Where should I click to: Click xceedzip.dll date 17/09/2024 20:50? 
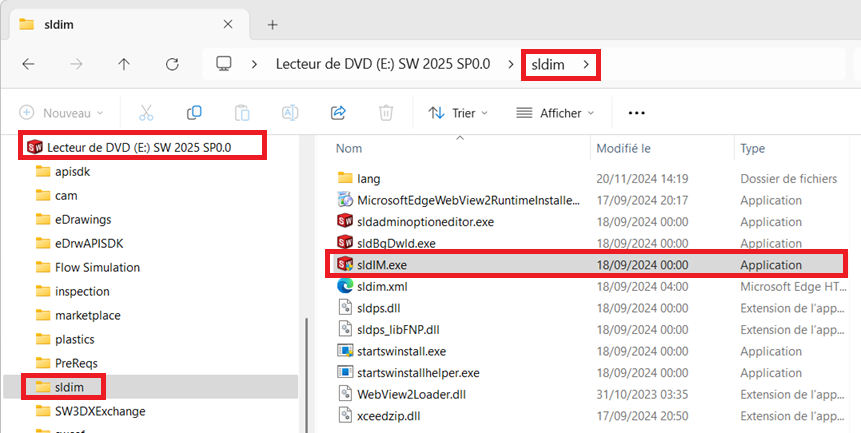click(x=642, y=416)
